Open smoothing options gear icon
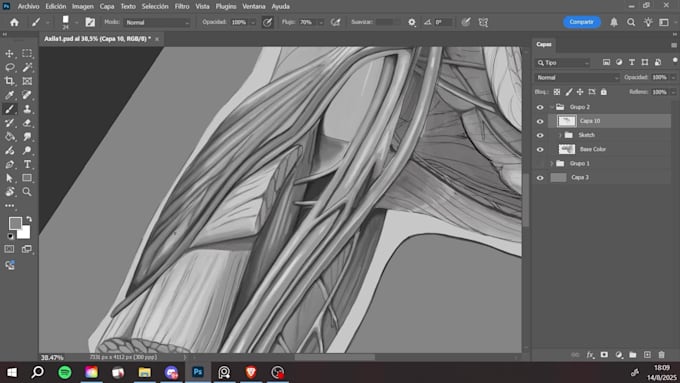This screenshot has width=680, height=383. coord(412,22)
